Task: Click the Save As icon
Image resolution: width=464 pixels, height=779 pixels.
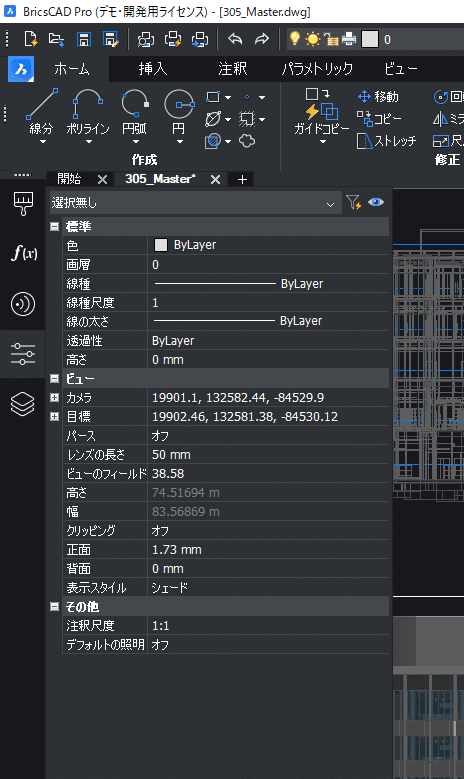Action: (x=110, y=39)
